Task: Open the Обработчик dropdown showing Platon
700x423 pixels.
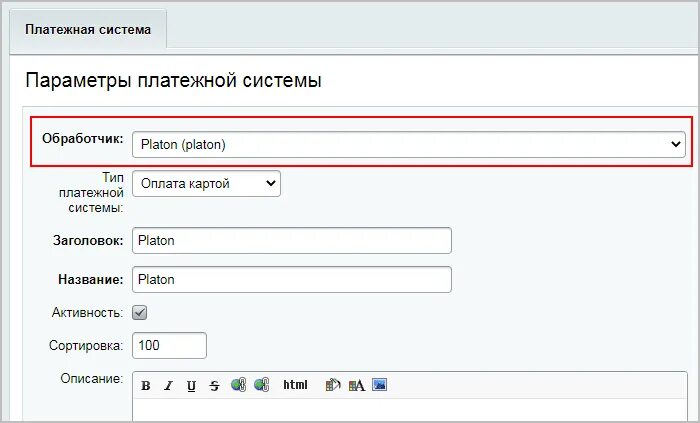Action: tap(408, 145)
